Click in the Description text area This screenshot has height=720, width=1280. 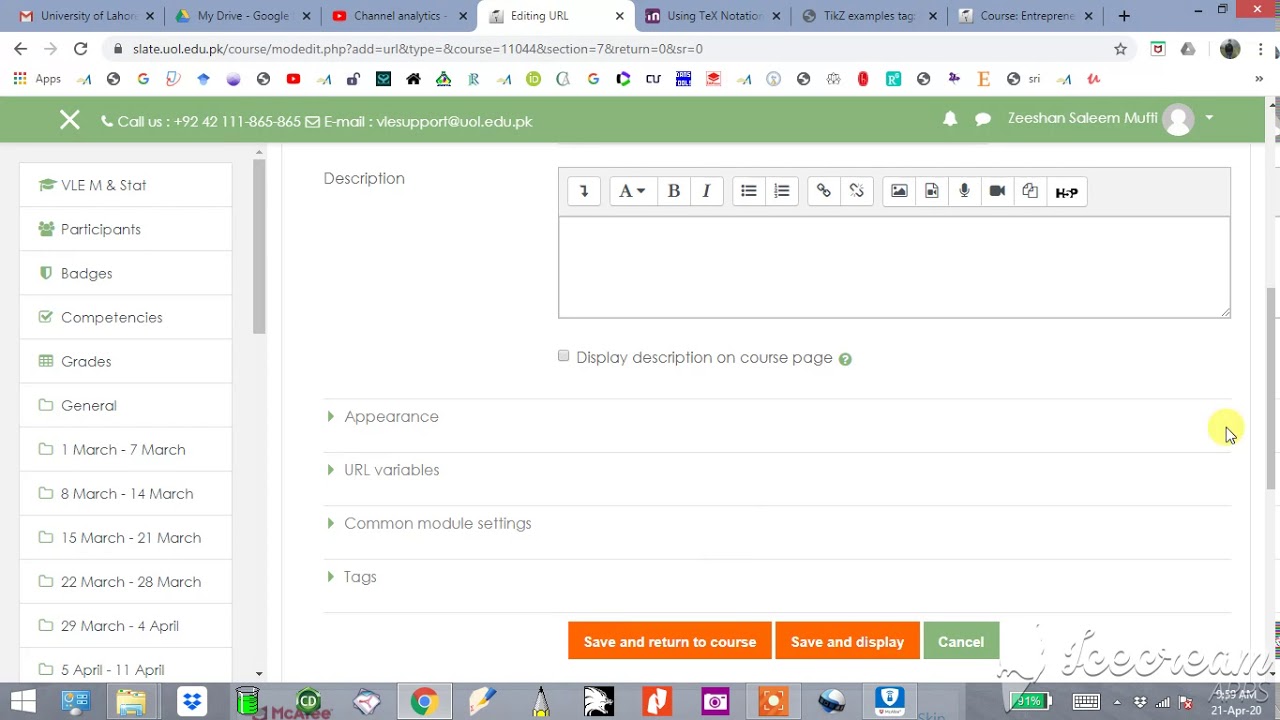[x=894, y=268]
